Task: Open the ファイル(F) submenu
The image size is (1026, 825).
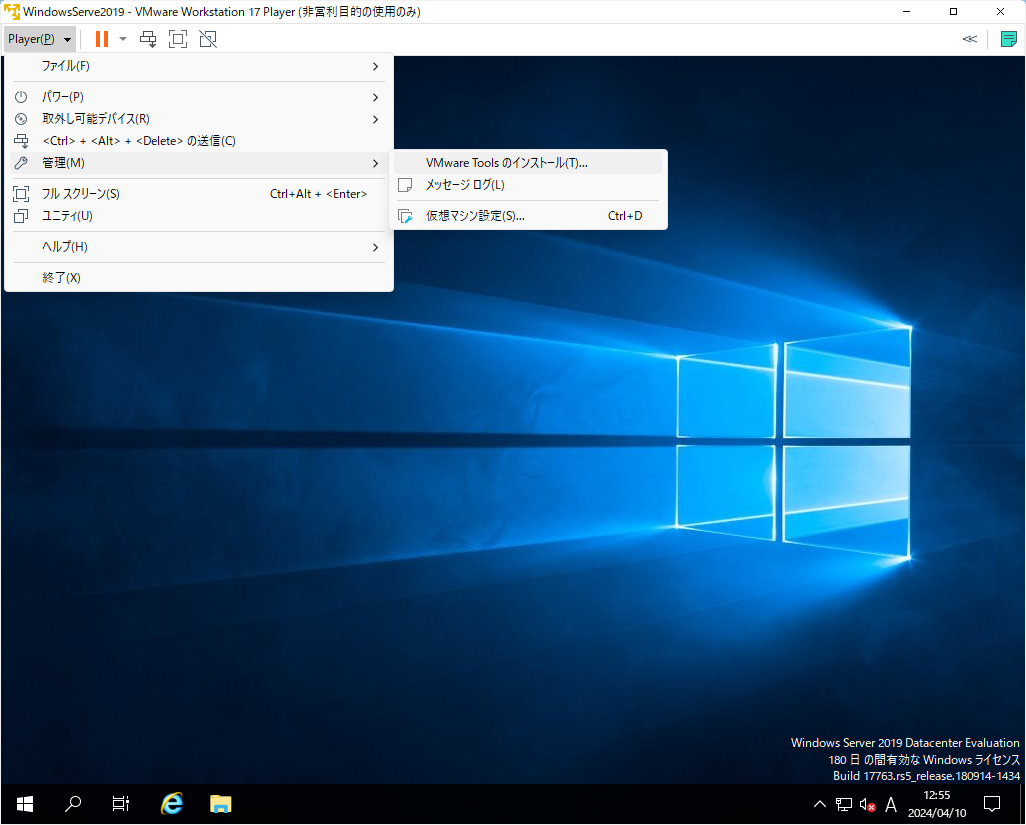Action: click(199, 66)
